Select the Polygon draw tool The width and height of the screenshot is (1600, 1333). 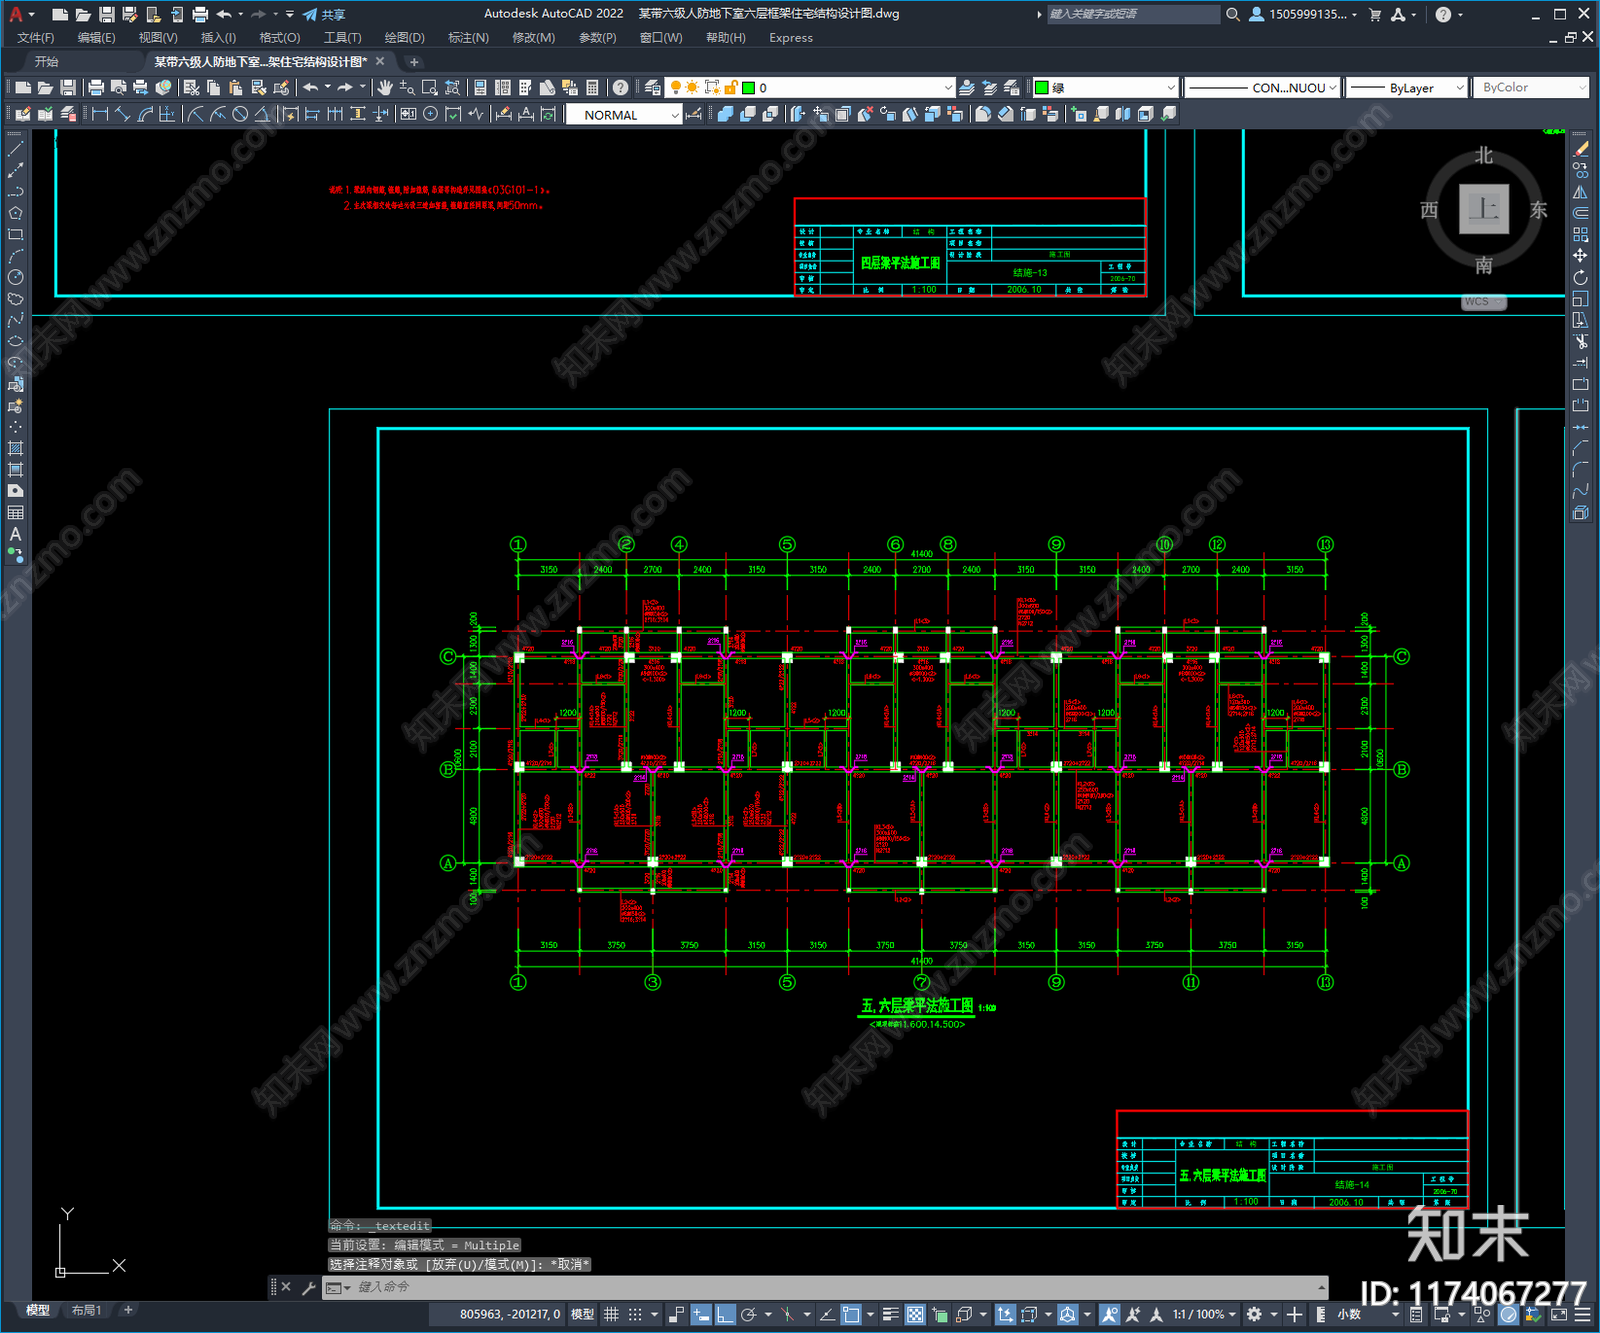pyautogui.click(x=15, y=213)
